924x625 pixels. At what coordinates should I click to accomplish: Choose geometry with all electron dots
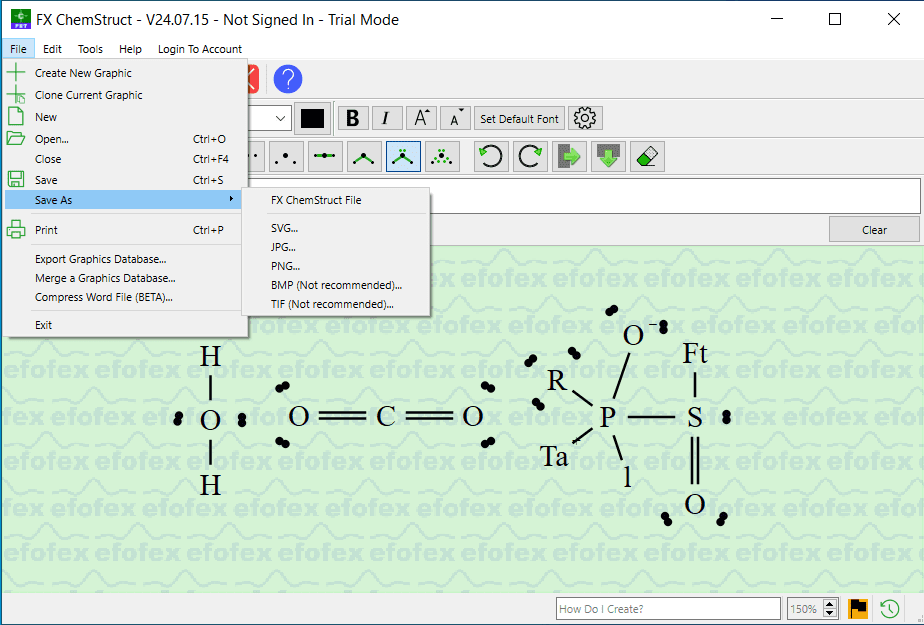pos(442,157)
